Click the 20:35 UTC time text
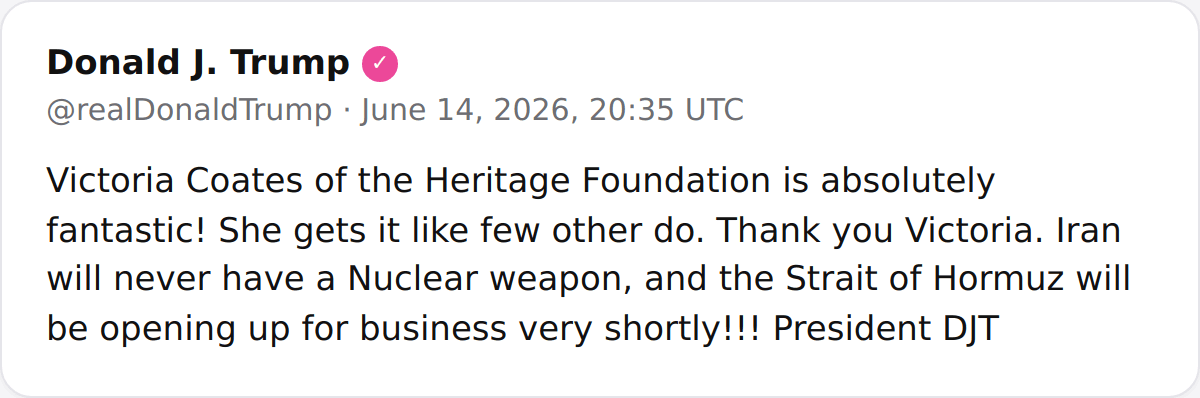 tap(666, 110)
